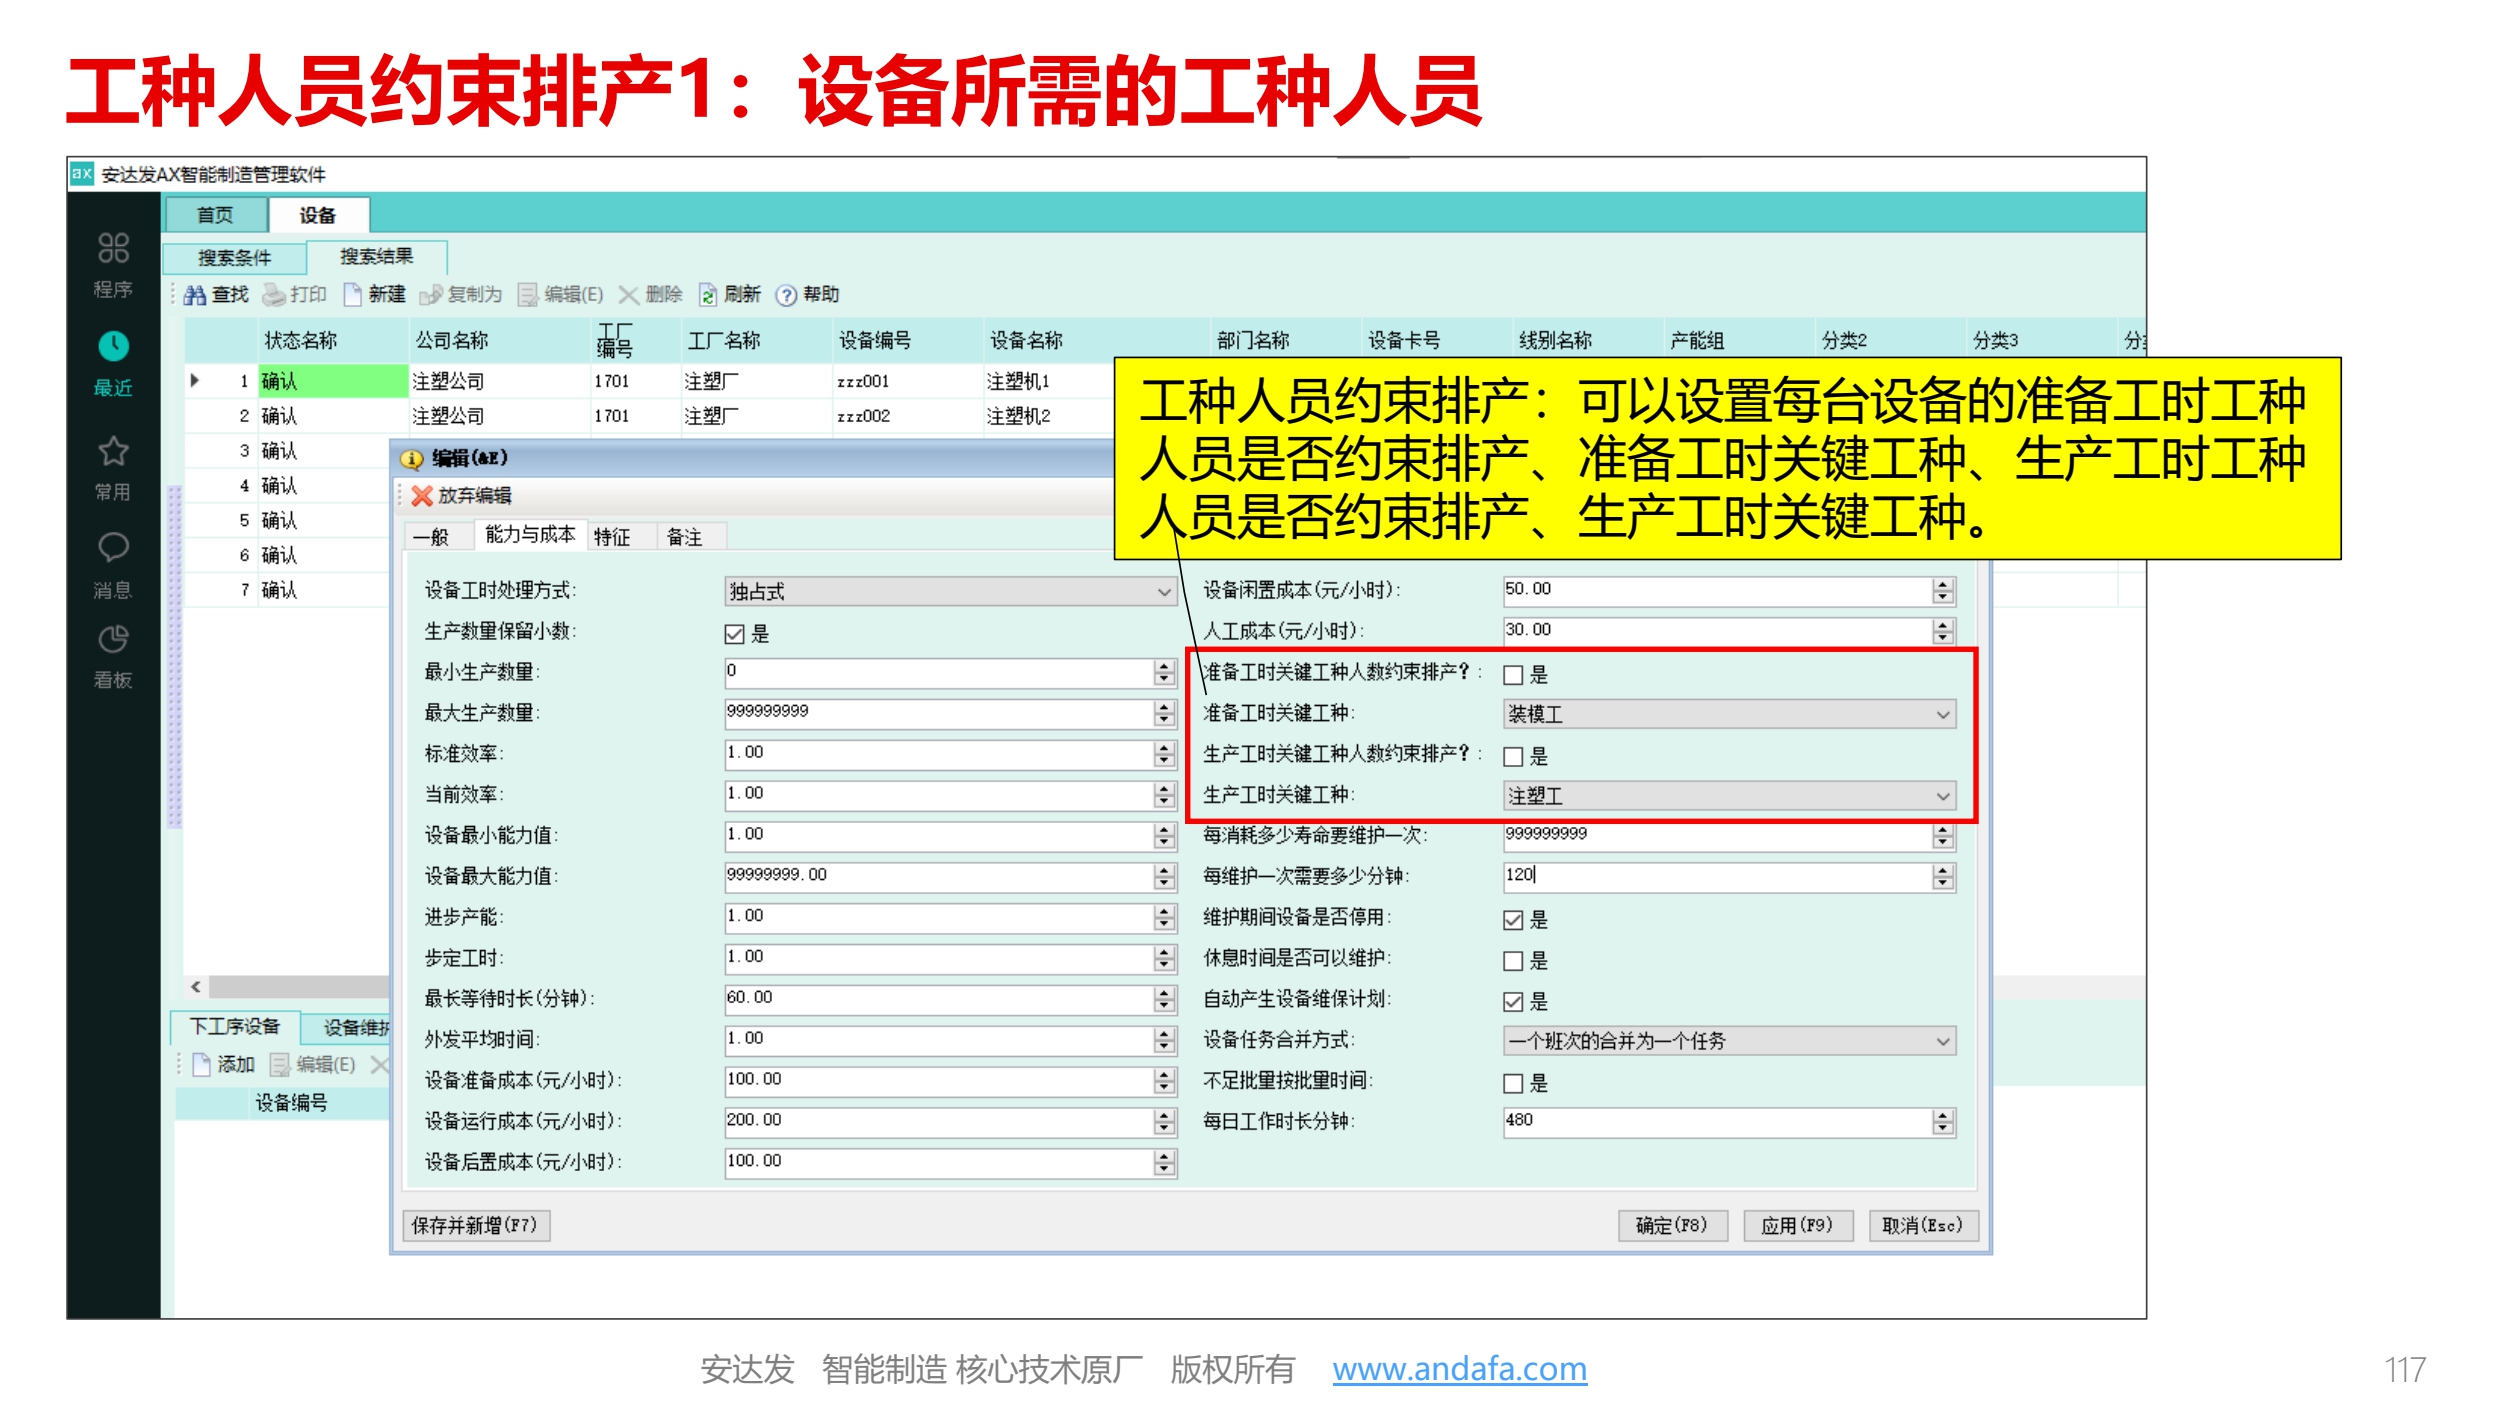Expand 设备工时处理方式 dropdown
This screenshot has height=1406, width=2500.
pos(1164,592)
